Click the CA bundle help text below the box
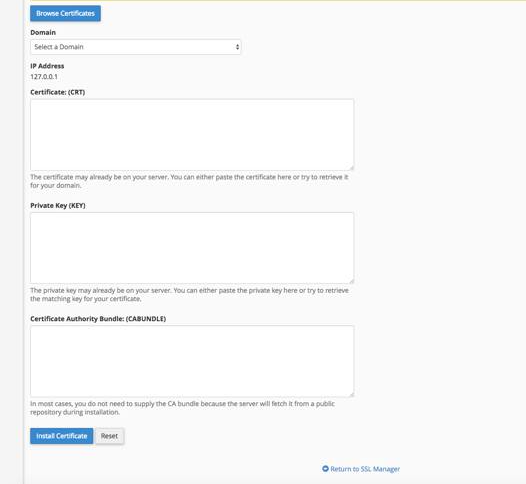Viewport: 526px width, 484px height. [182, 408]
